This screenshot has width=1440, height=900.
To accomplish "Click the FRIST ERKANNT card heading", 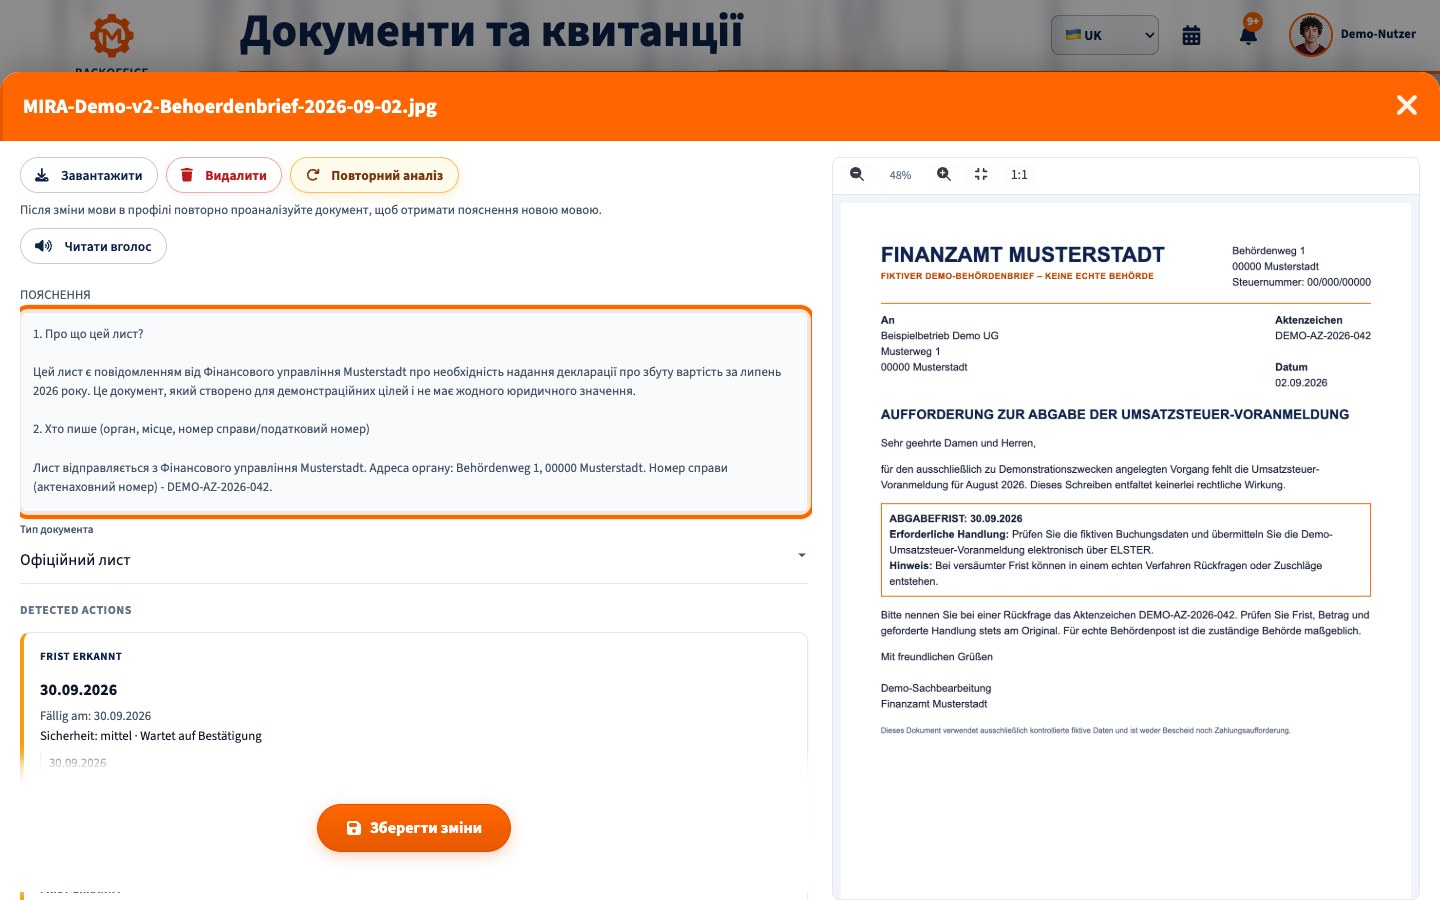I will (x=81, y=657).
